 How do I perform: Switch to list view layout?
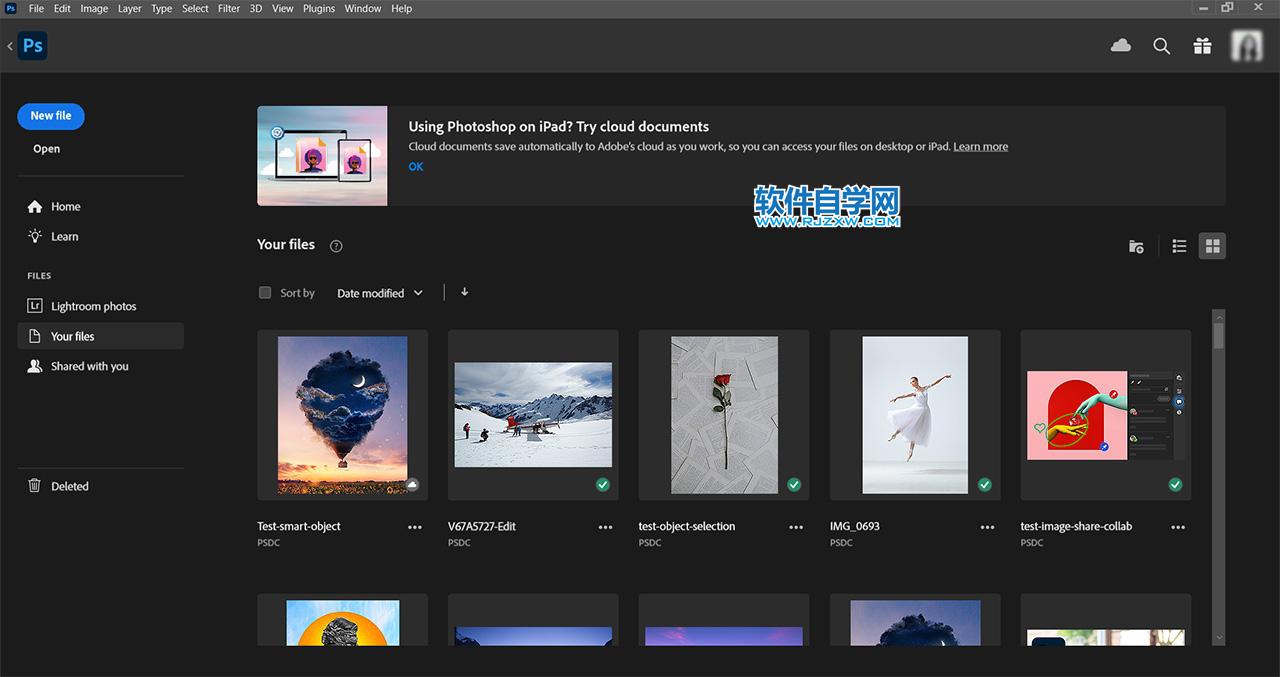click(x=1179, y=246)
